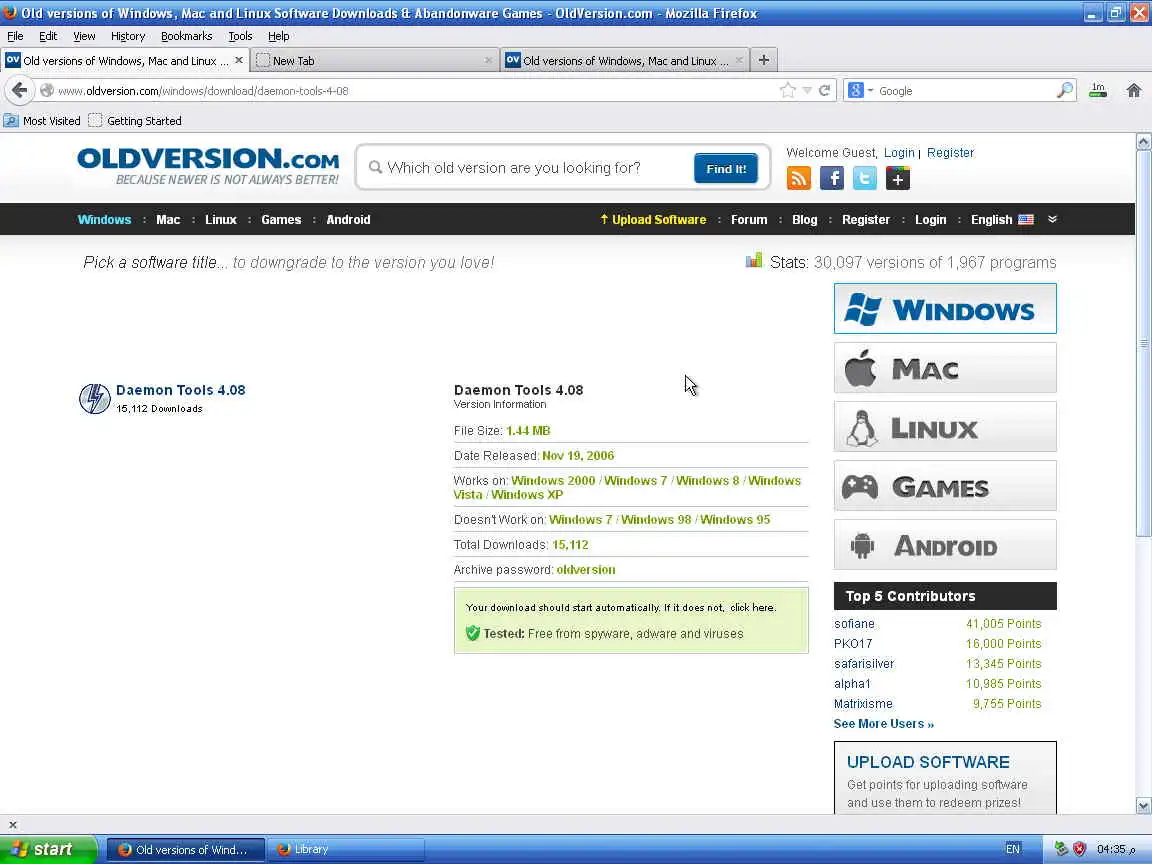Click the large Mac category button

tap(945, 367)
